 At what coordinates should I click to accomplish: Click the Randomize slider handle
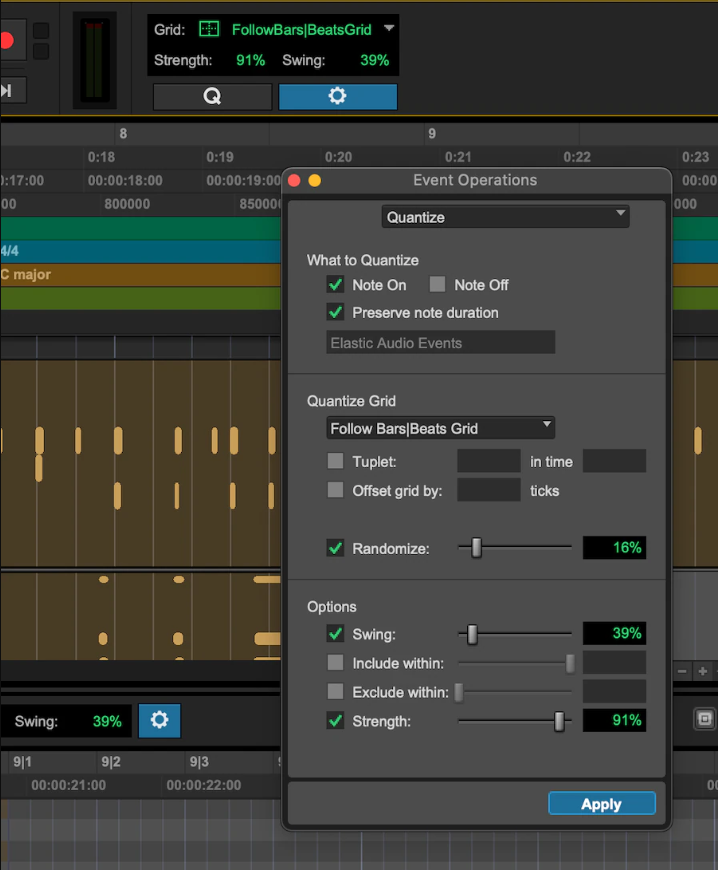point(477,548)
